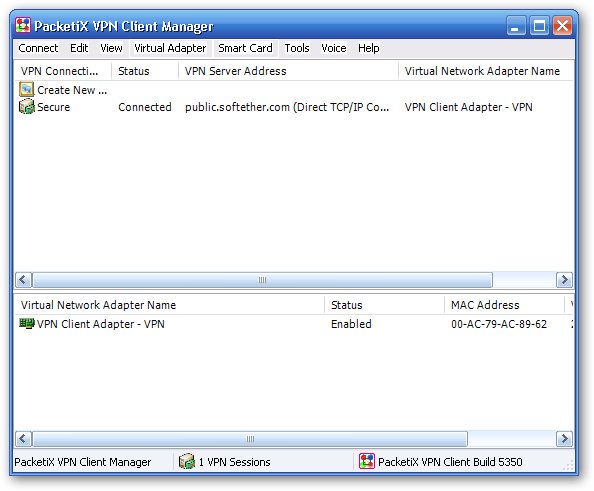This screenshot has width=594, height=491.
Task: Sort by Status column in connections list
Action: click(145, 71)
